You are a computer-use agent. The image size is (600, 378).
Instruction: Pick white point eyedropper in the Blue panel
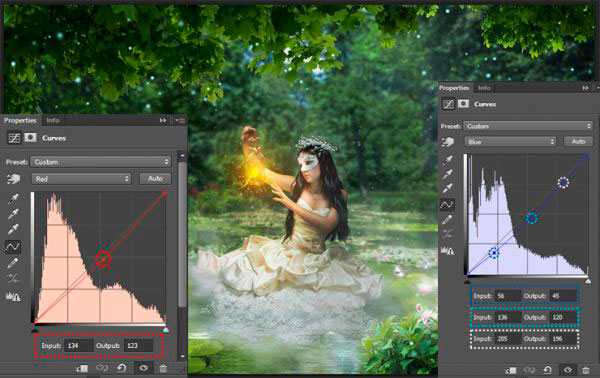(447, 188)
